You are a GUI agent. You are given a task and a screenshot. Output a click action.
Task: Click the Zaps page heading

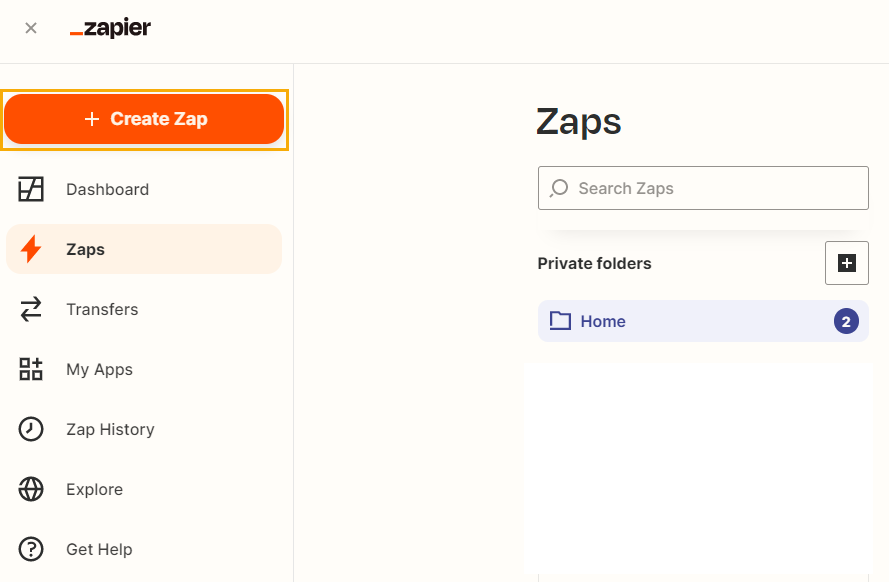[x=579, y=122]
